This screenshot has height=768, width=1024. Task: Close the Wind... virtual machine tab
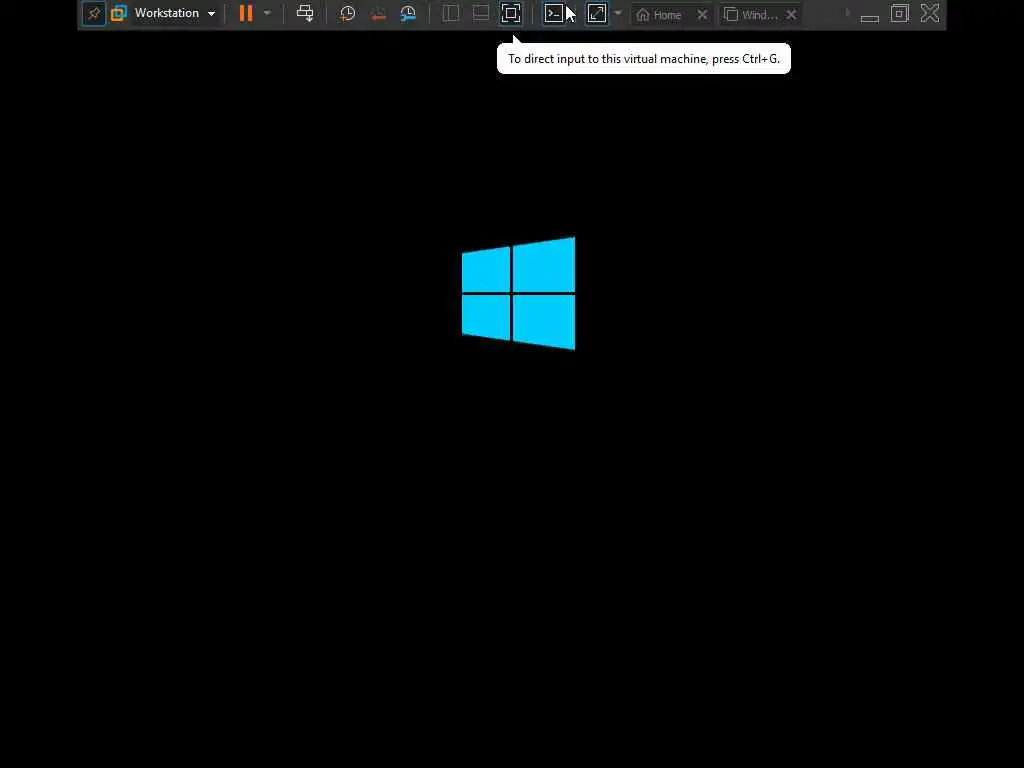tap(791, 14)
